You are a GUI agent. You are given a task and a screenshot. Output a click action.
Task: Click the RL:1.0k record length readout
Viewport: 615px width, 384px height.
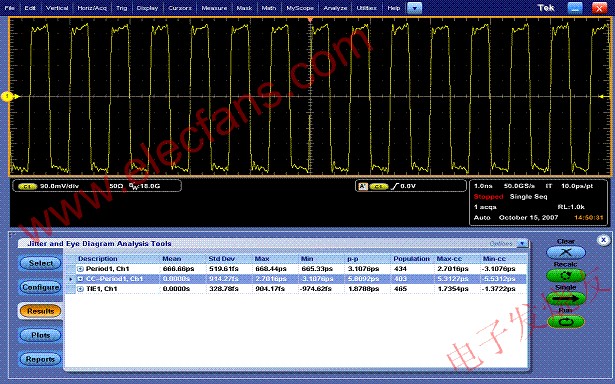click(x=571, y=207)
